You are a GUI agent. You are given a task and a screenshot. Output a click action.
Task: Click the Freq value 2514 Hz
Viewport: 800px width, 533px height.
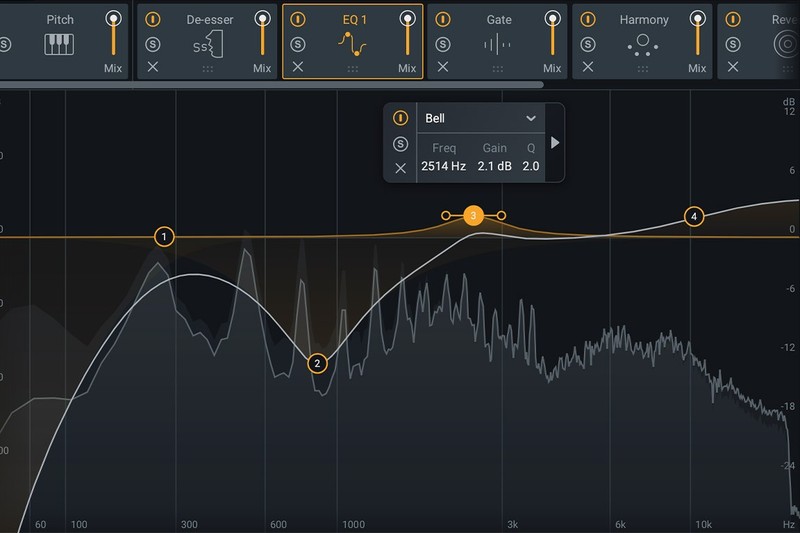(x=443, y=166)
